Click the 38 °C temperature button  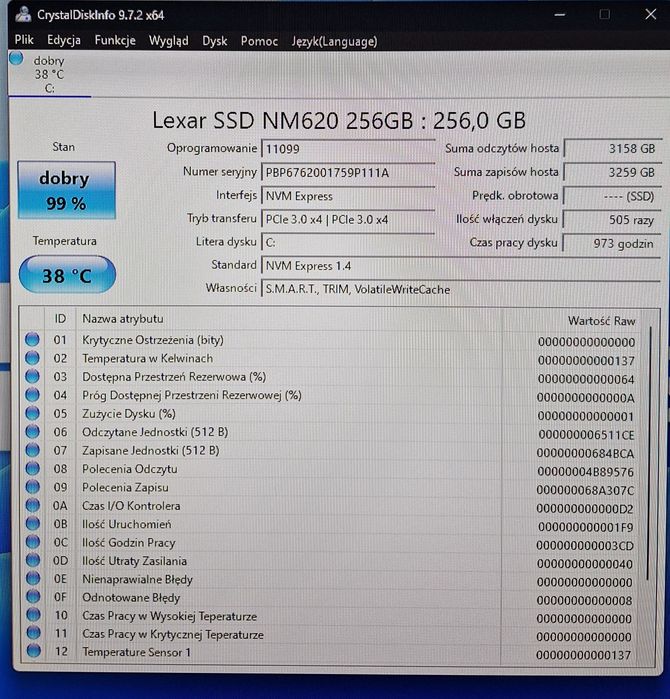tap(67, 275)
